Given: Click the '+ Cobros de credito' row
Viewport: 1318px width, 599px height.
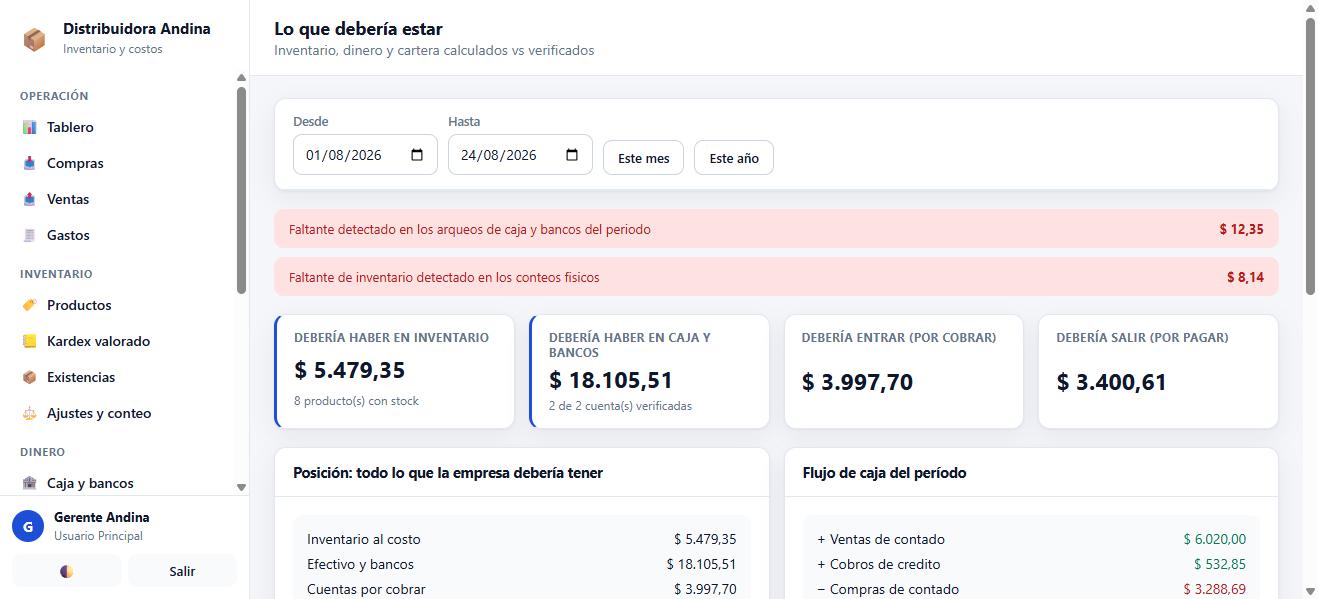Looking at the screenshot, I should pyautogui.click(x=1031, y=564).
